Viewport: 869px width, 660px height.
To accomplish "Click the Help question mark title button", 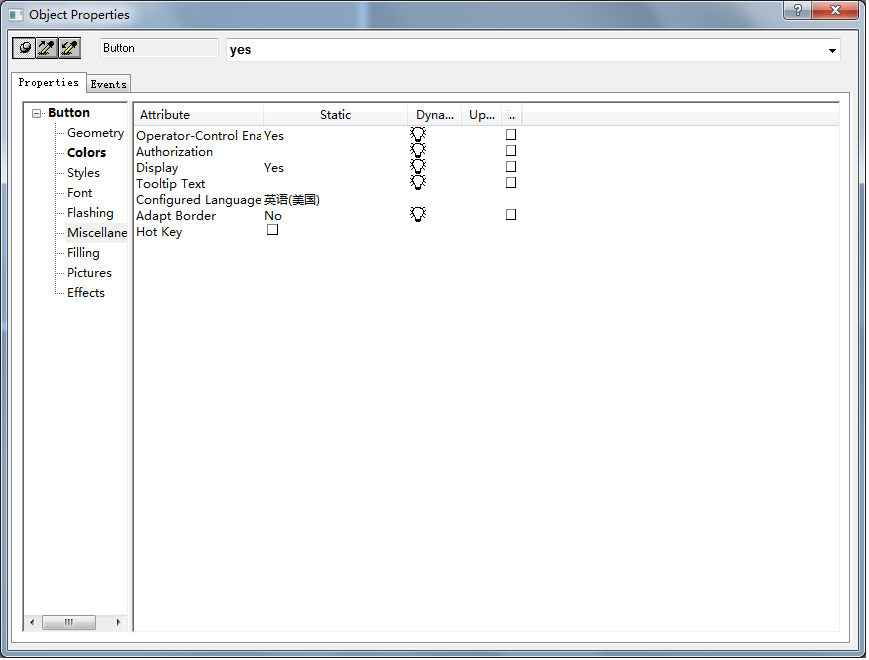I will [797, 10].
